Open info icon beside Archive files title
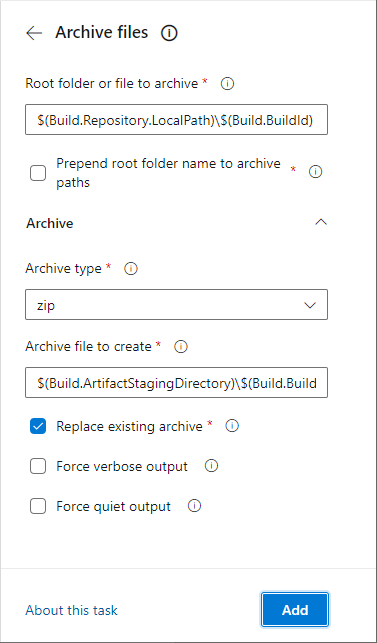 coord(169,33)
